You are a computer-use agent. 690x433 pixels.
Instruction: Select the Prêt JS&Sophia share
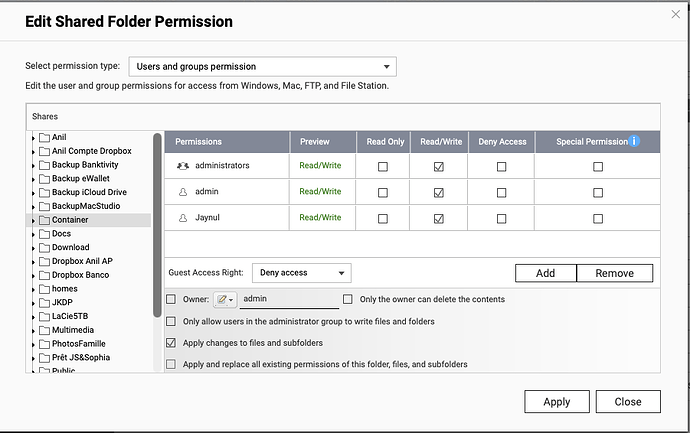(81, 357)
